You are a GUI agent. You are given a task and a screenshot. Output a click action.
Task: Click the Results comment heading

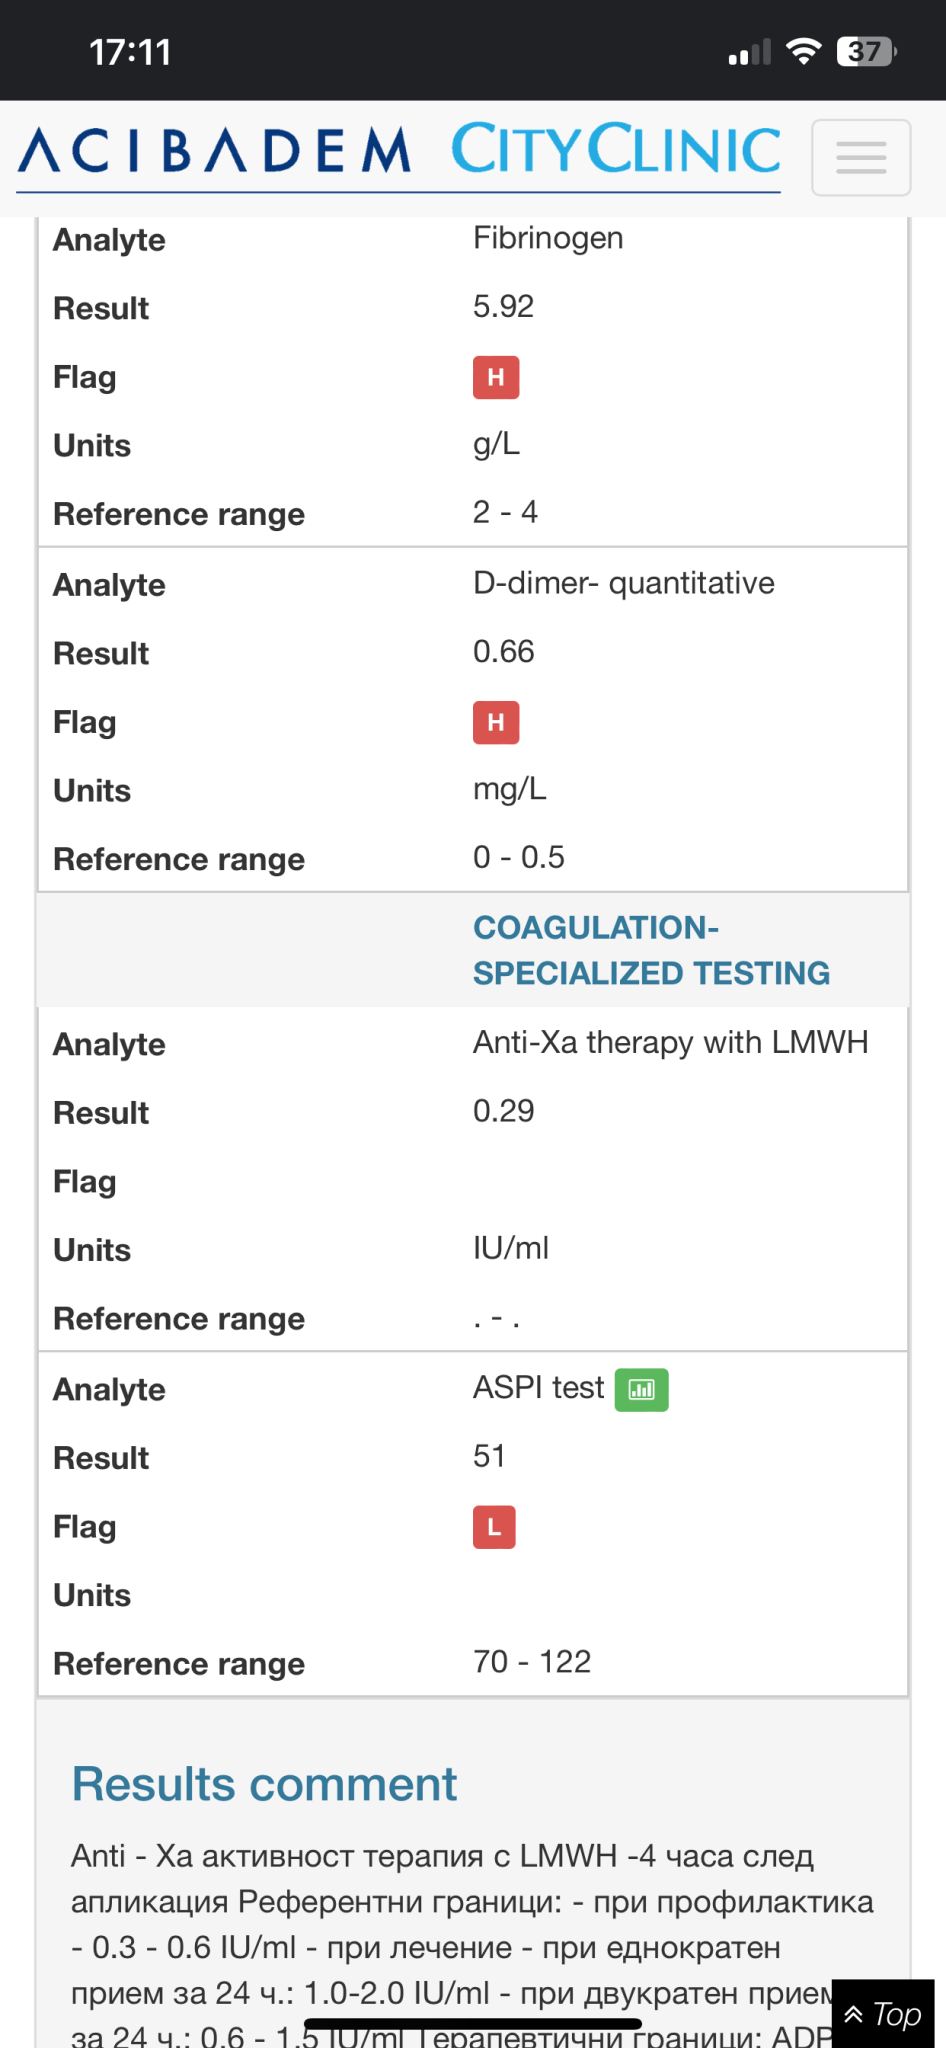pos(264,1785)
